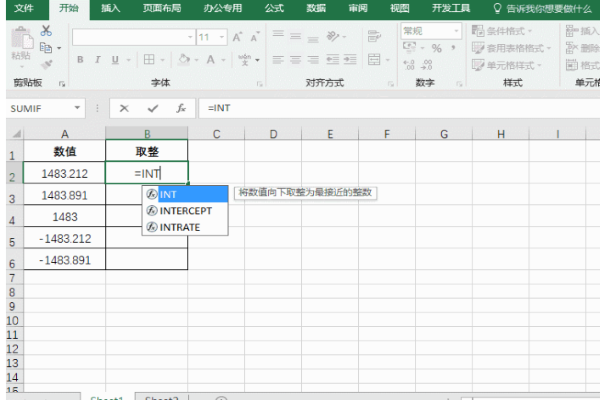Click the Cut scissors icon
The height and width of the screenshot is (400, 600).
click(46, 31)
